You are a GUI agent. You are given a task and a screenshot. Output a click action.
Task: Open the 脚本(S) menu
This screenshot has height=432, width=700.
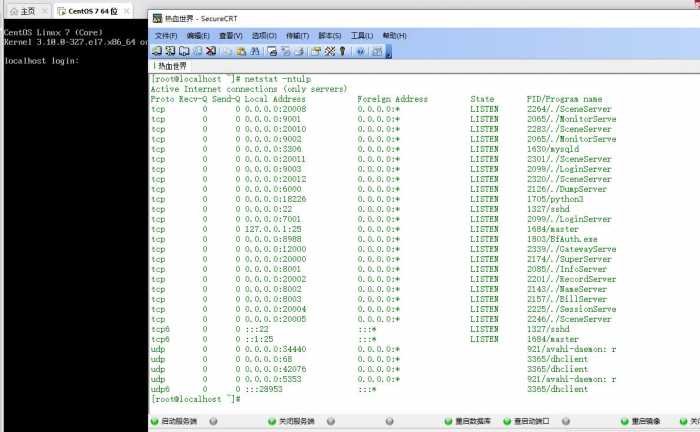(331, 35)
